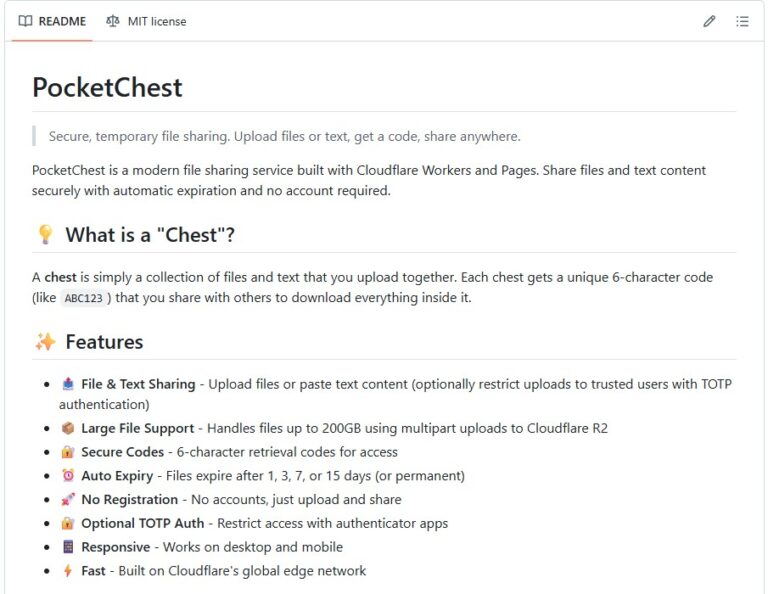This screenshot has height=594, width=768.
Task: Click the ABC123 inline code sample
Action: 84,298
